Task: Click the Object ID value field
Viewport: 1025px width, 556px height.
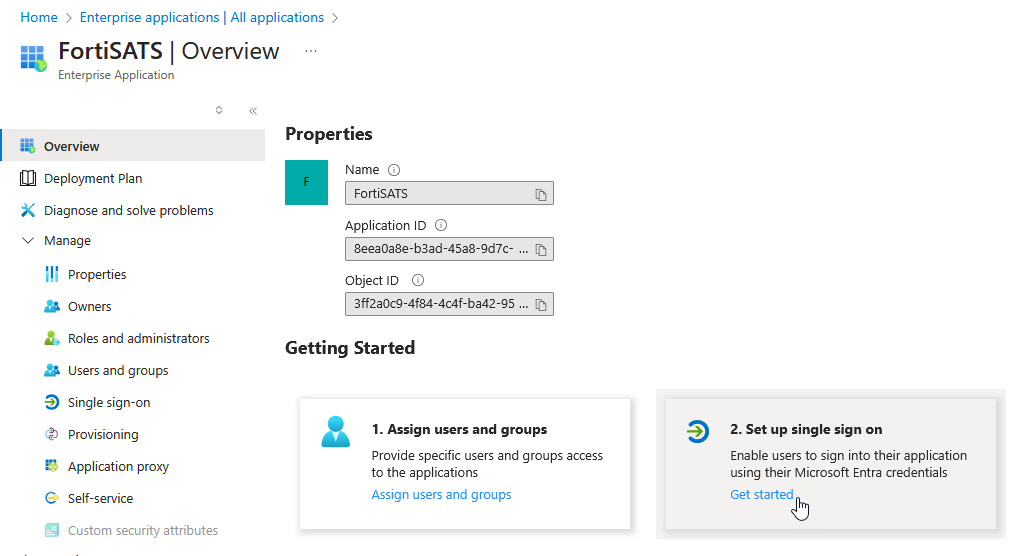Action: [x=449, y=304]
